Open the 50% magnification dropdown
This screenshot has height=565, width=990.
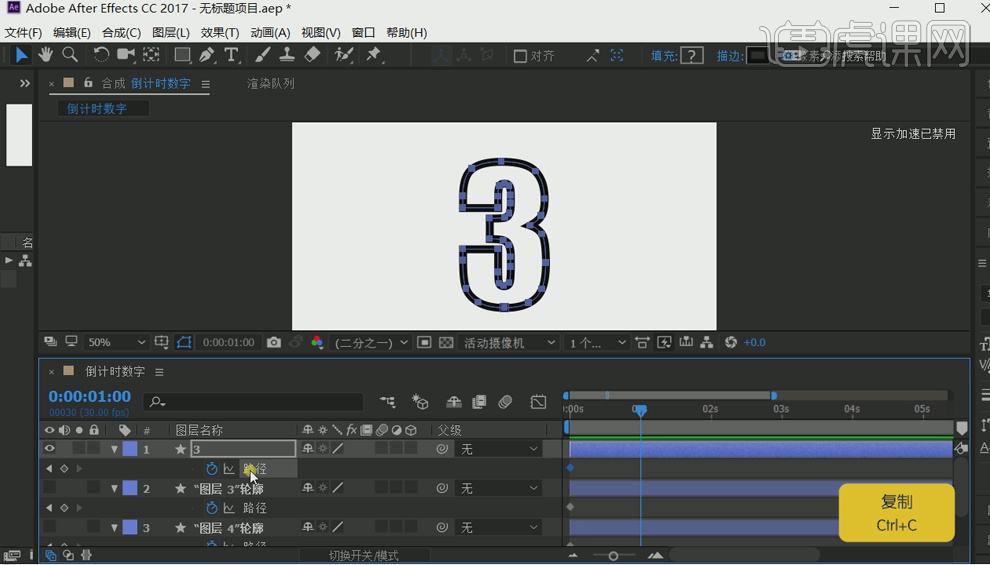[x=116, y=343]
